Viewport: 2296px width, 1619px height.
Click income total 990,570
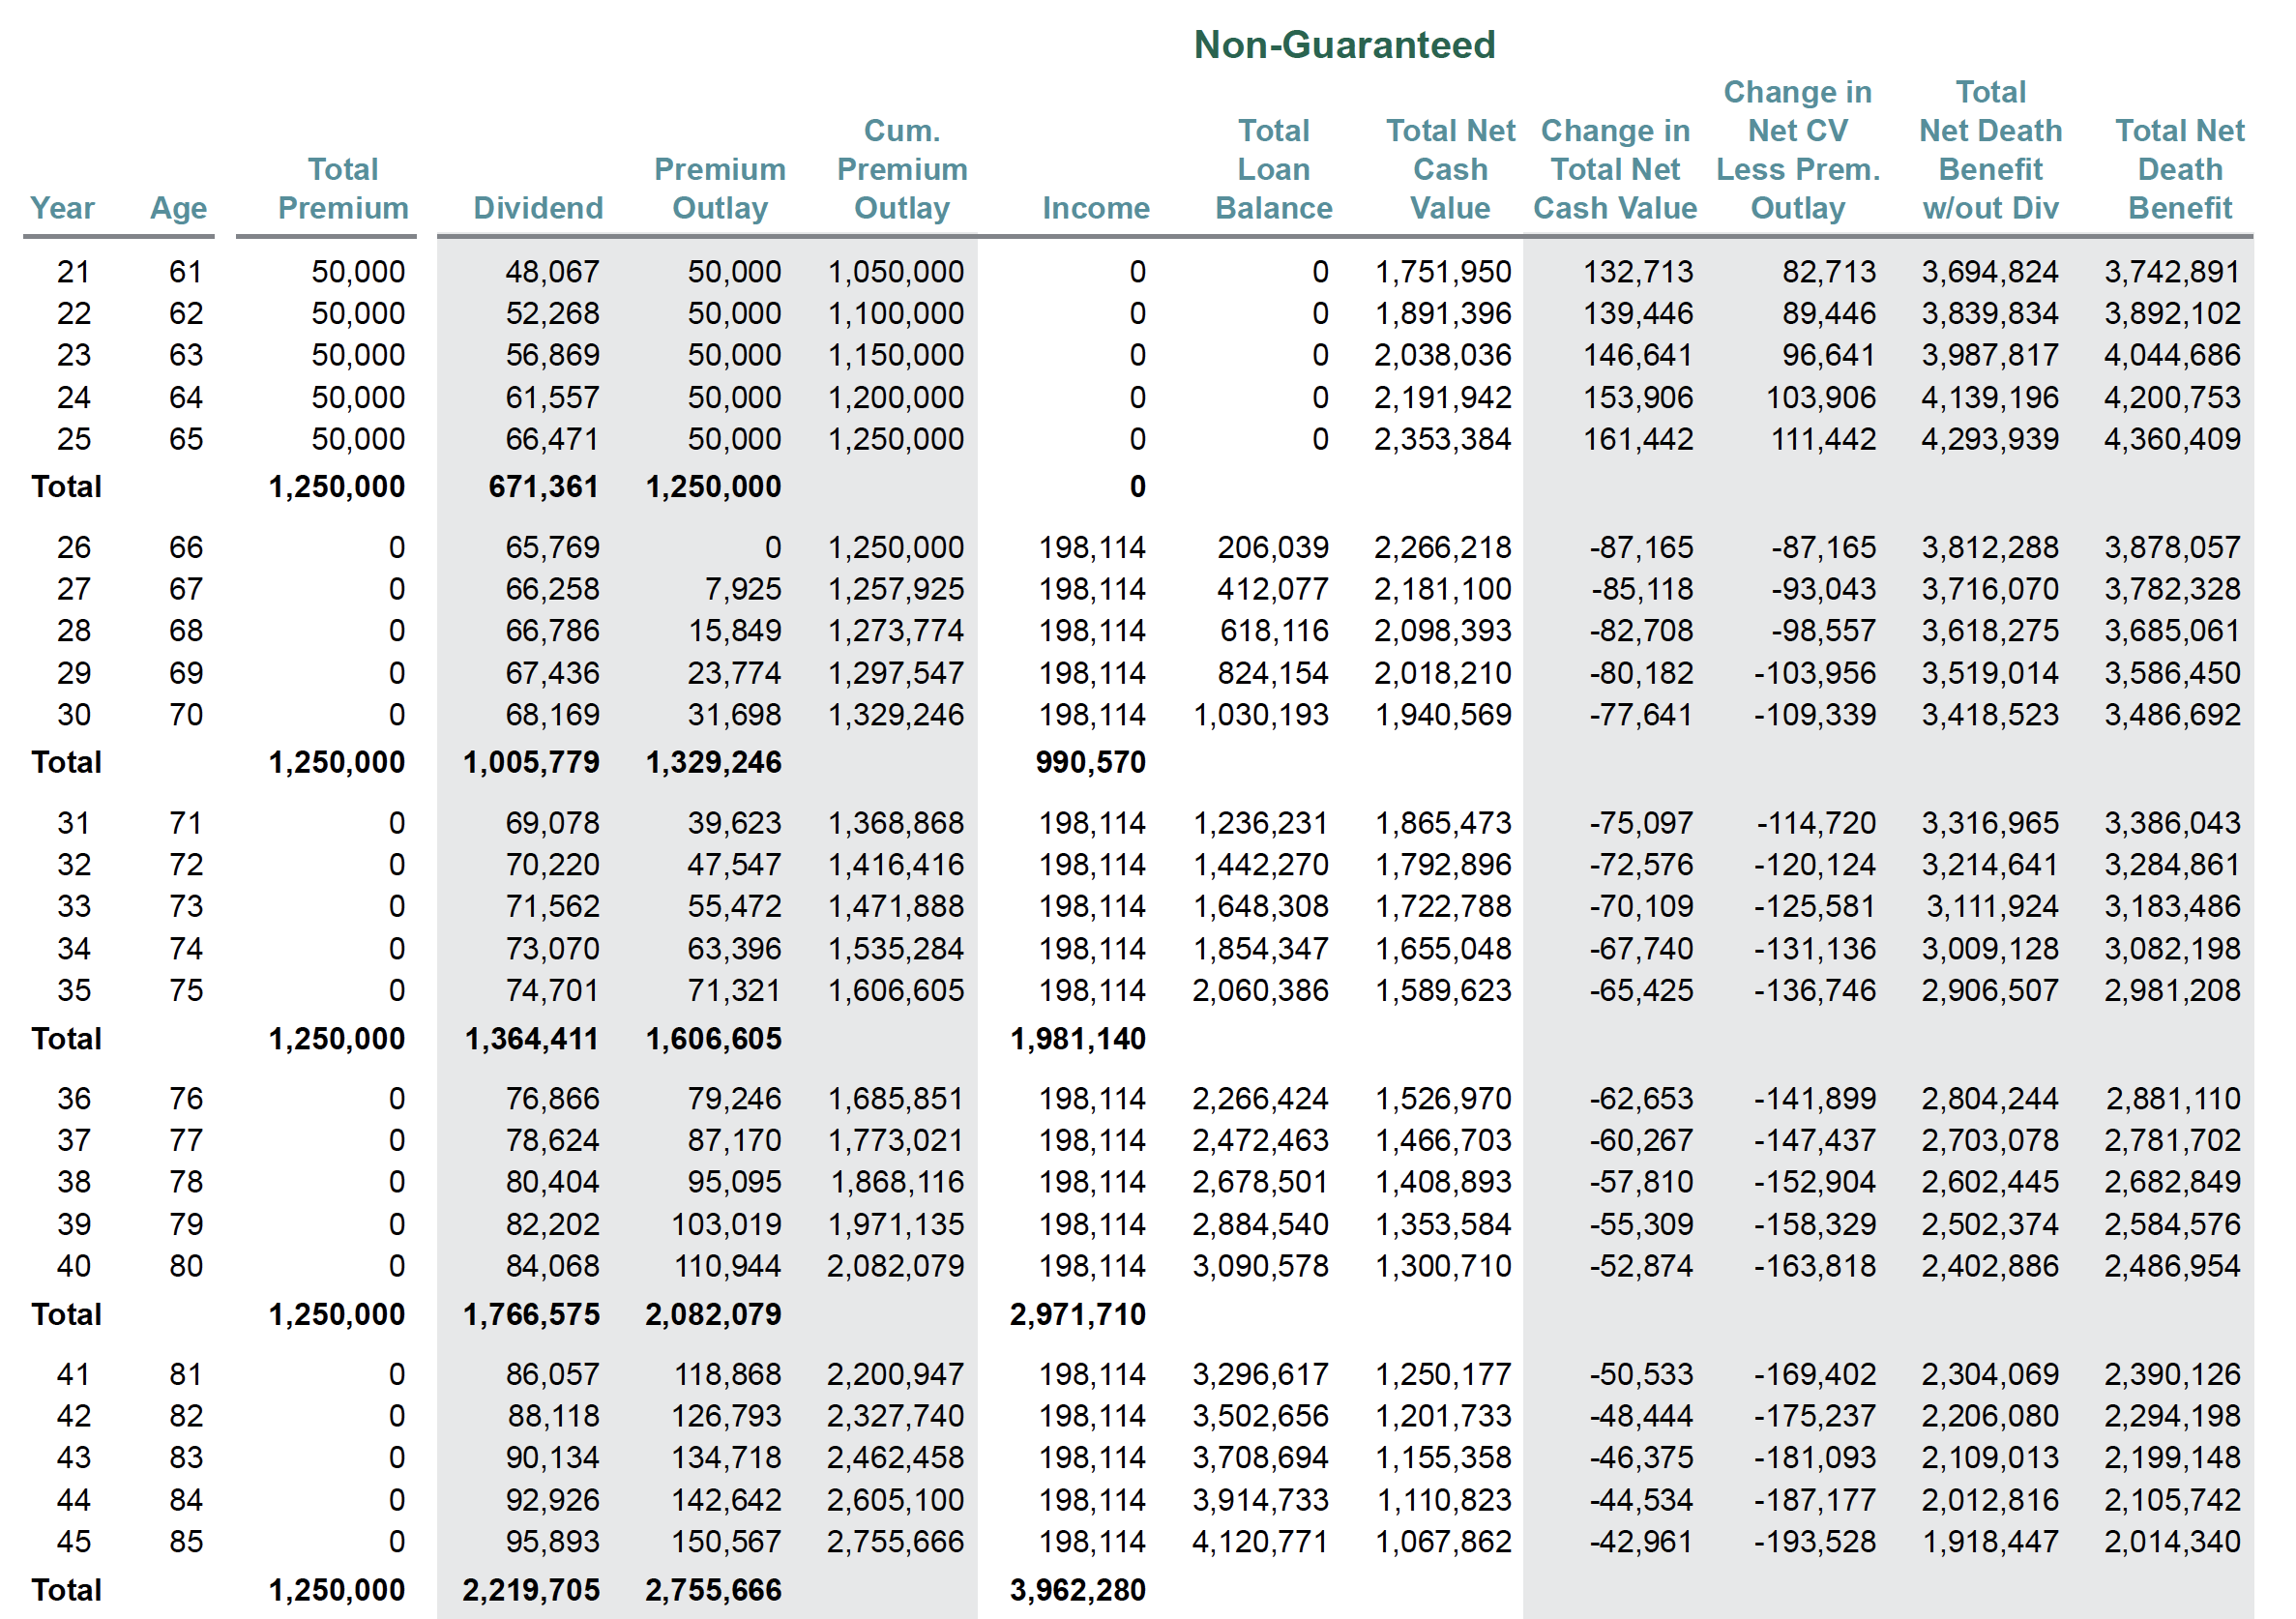(1090, 763)
